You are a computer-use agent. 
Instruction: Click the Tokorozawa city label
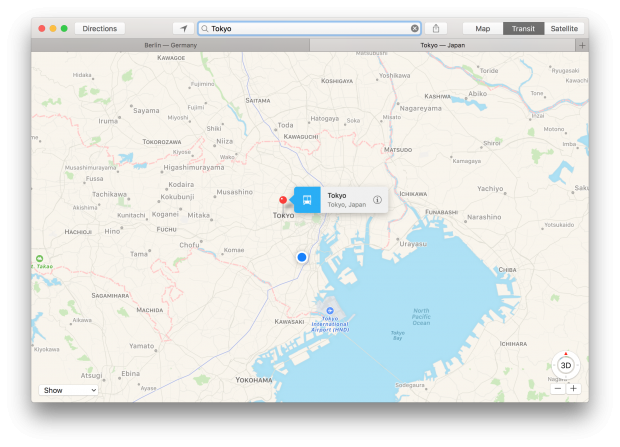coord(162,142)
